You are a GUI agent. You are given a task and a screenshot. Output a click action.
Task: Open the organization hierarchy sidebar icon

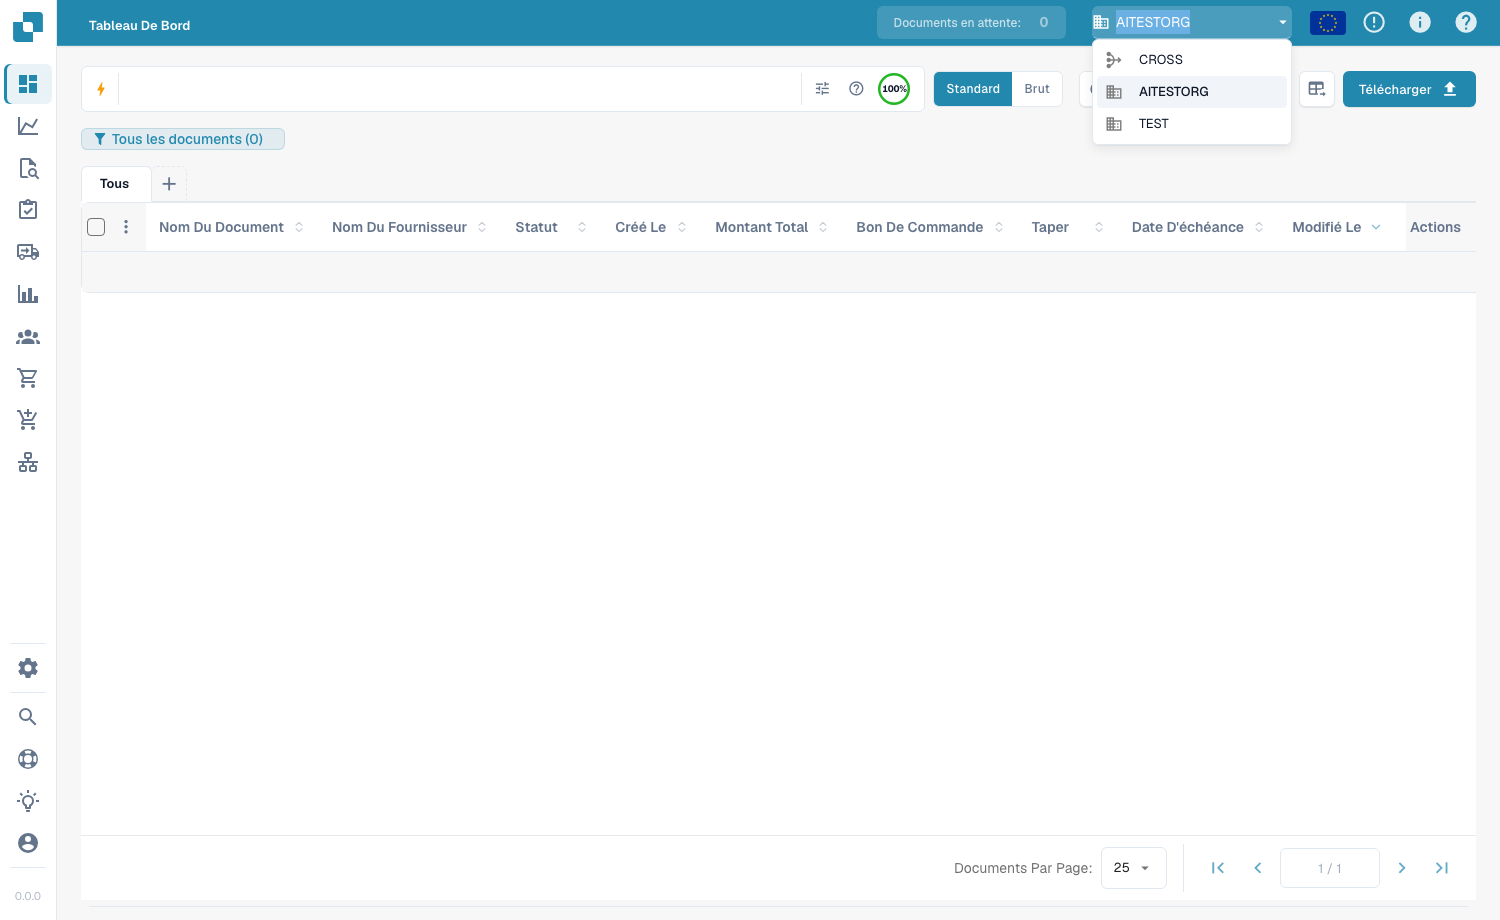tap(28, 462)
